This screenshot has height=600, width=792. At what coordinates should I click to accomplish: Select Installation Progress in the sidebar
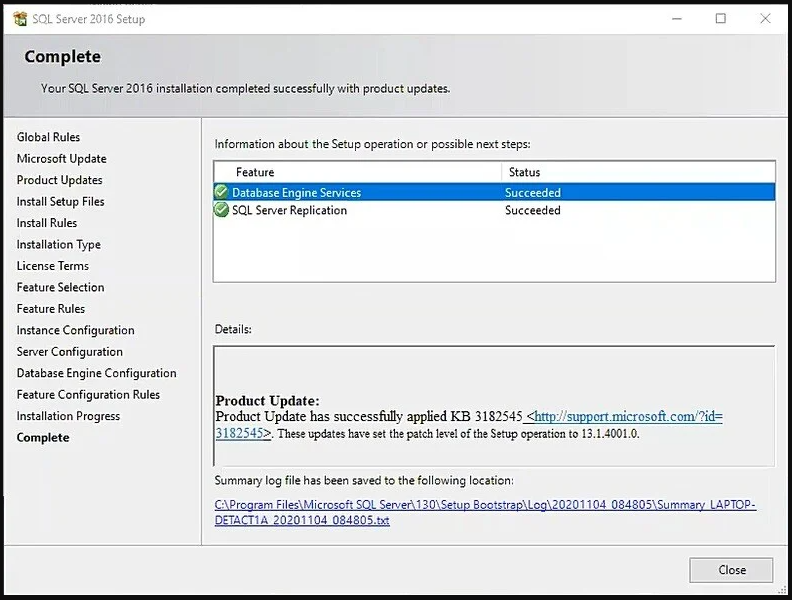click(68, 416)
